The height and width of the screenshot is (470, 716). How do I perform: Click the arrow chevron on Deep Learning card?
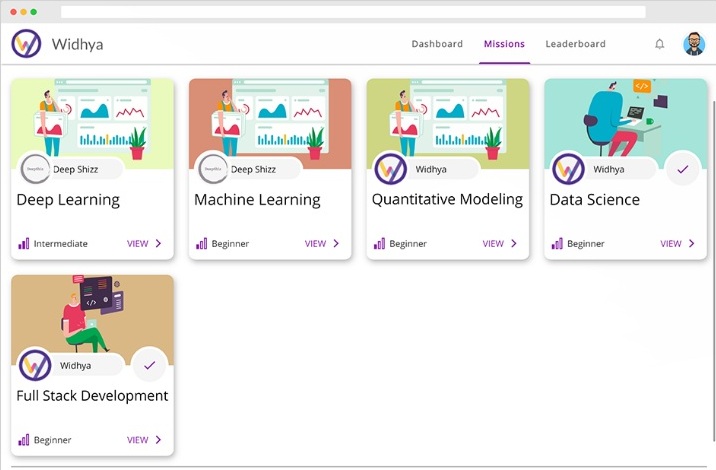pos(158,243)
